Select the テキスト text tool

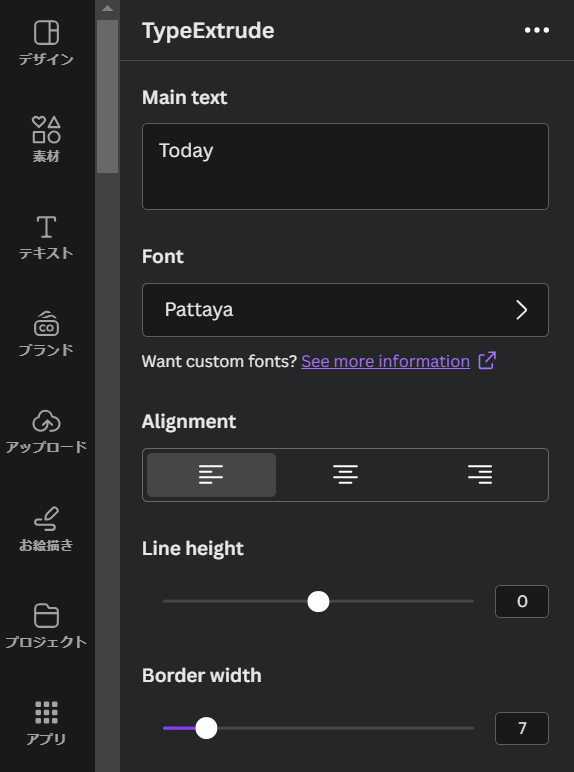46,237
